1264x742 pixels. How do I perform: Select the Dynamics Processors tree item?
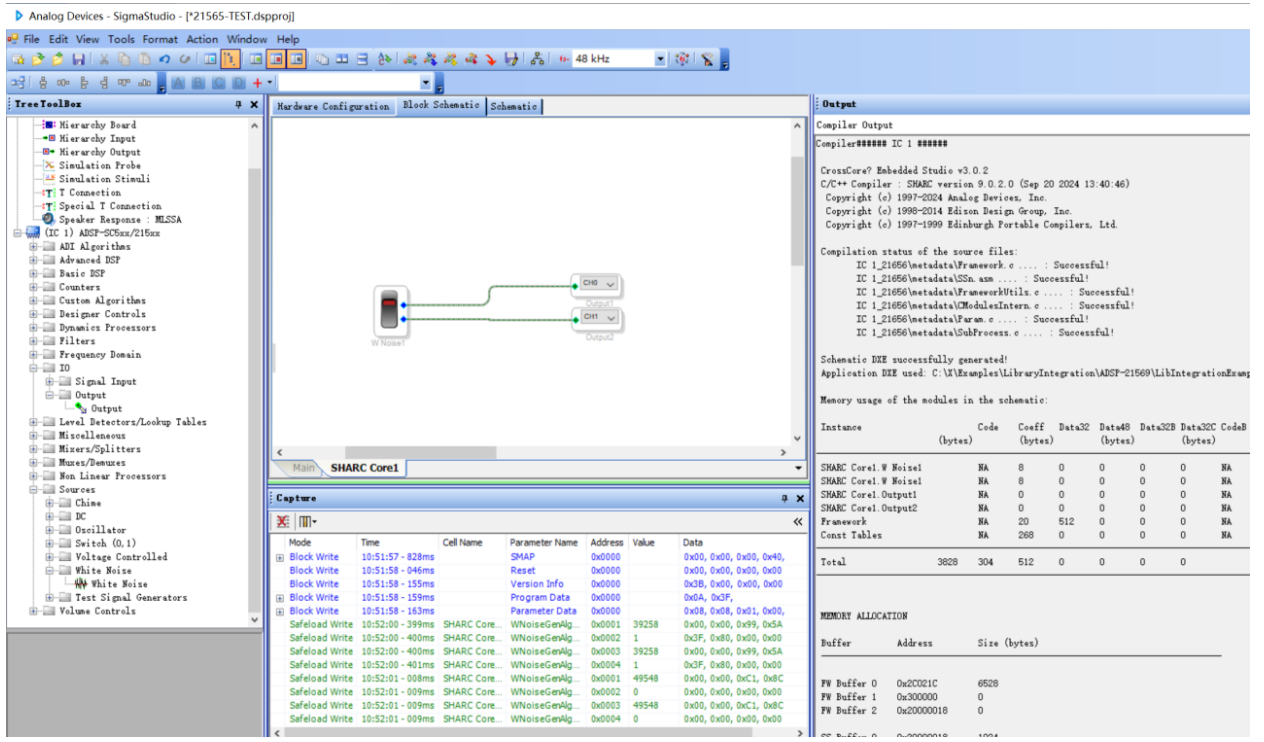(x=107, y=327)
